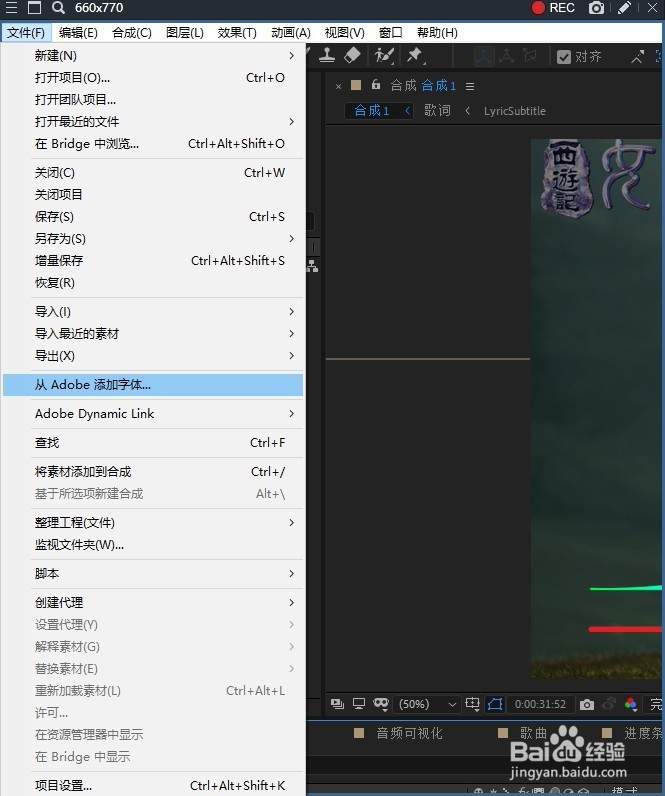Choose 打开项目(O)... menu item

point(153,78)
